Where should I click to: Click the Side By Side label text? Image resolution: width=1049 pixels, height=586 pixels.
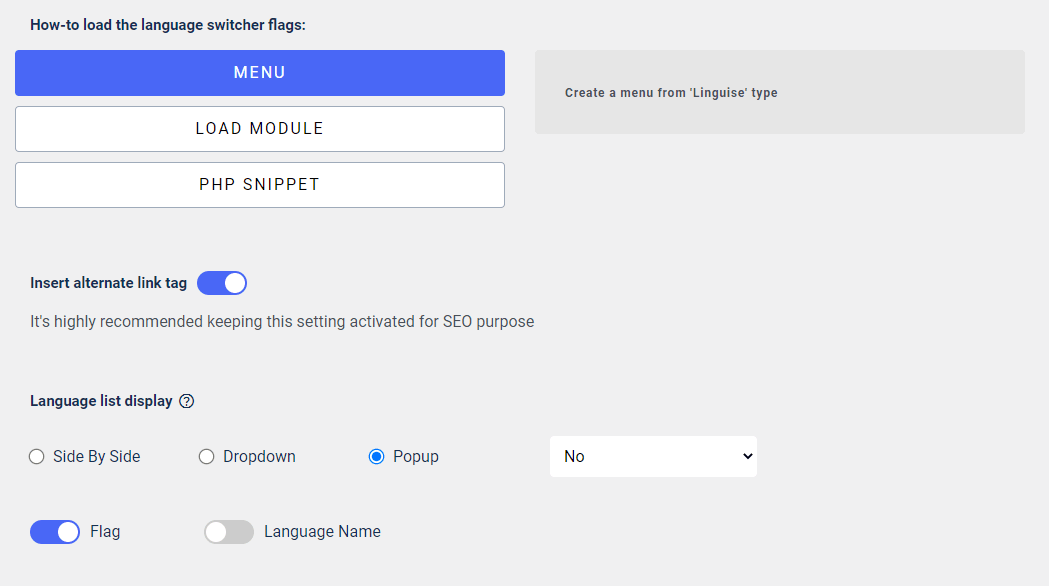click(x=96, y=457)
